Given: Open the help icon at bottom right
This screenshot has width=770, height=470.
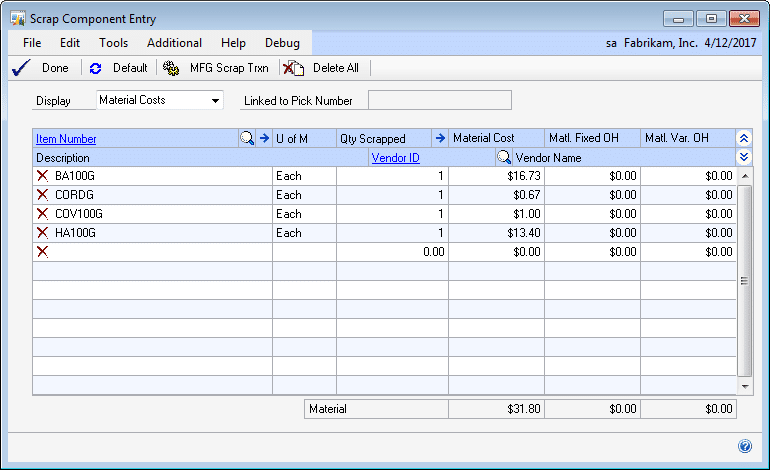Looking at the screenshot, I should pyautogui.click(x=744, y=446).
